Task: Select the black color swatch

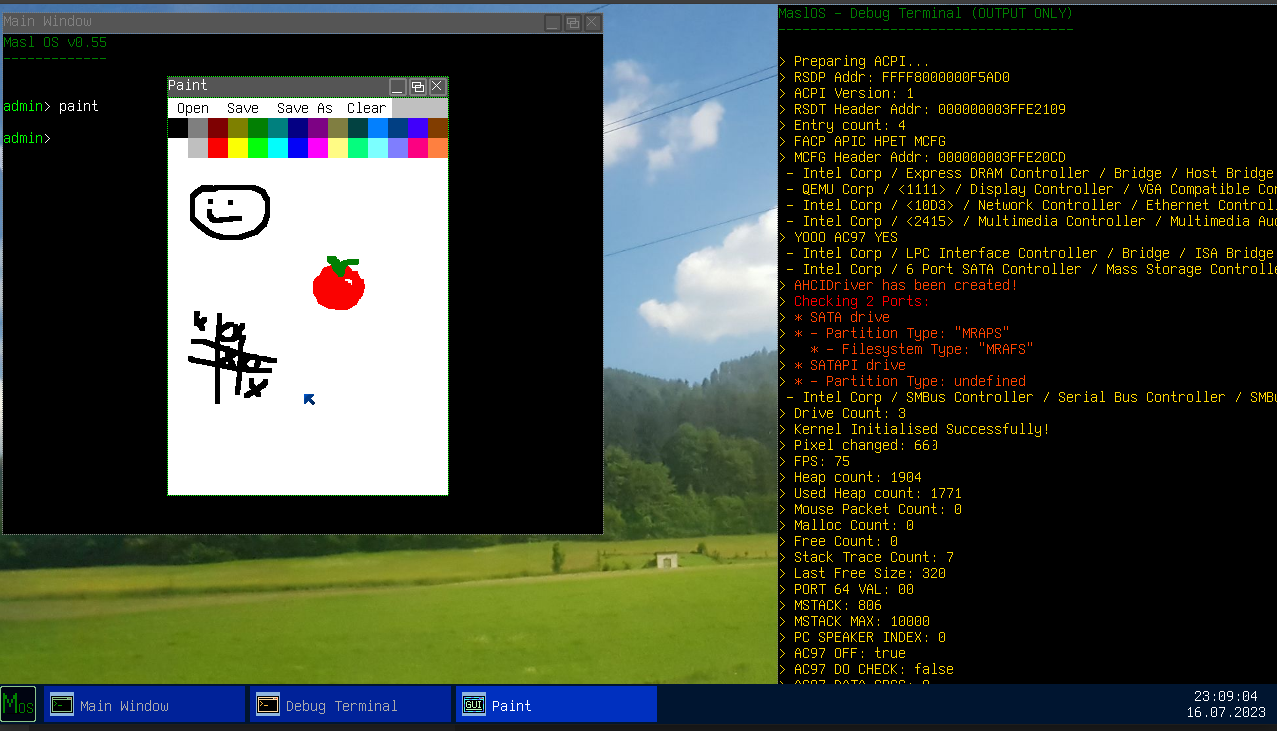Action: (x=178, y=128)
